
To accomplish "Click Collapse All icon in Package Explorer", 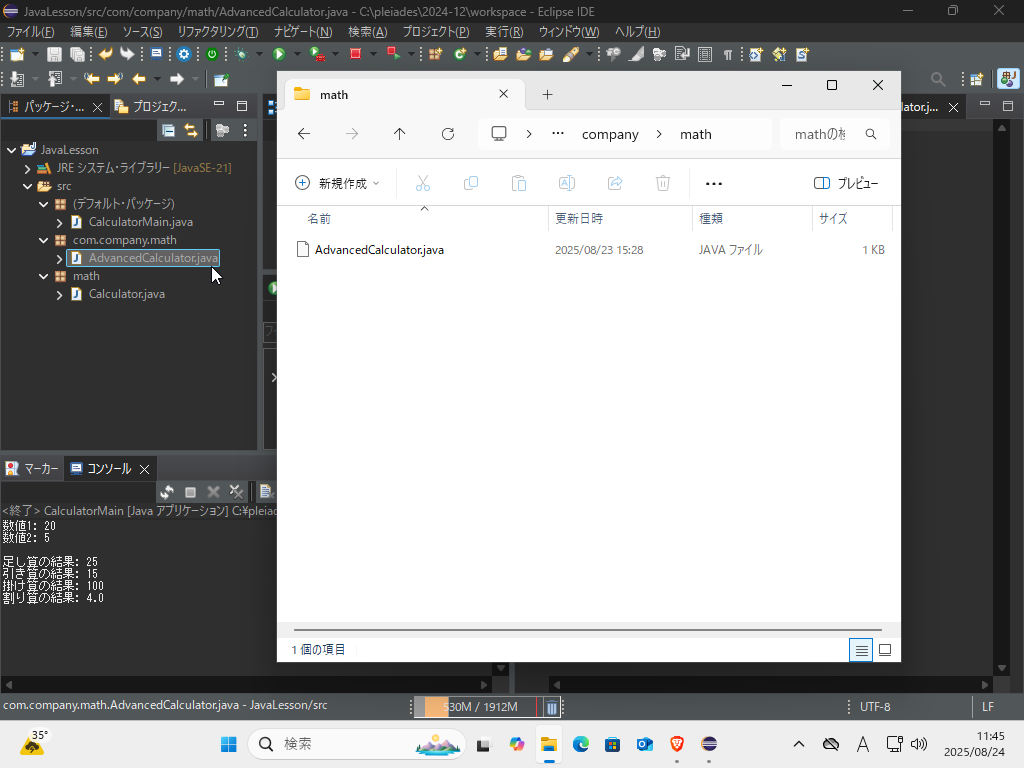I will (168, 131).
